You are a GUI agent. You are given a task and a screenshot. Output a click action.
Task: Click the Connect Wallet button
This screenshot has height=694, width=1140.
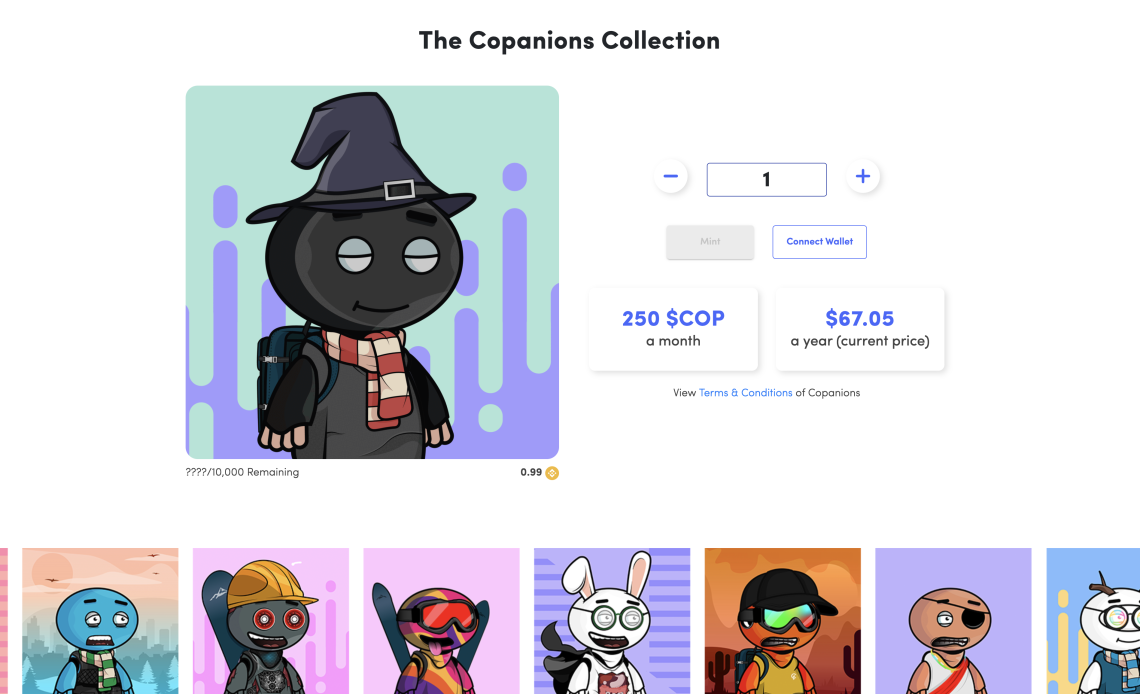point(819,242)
